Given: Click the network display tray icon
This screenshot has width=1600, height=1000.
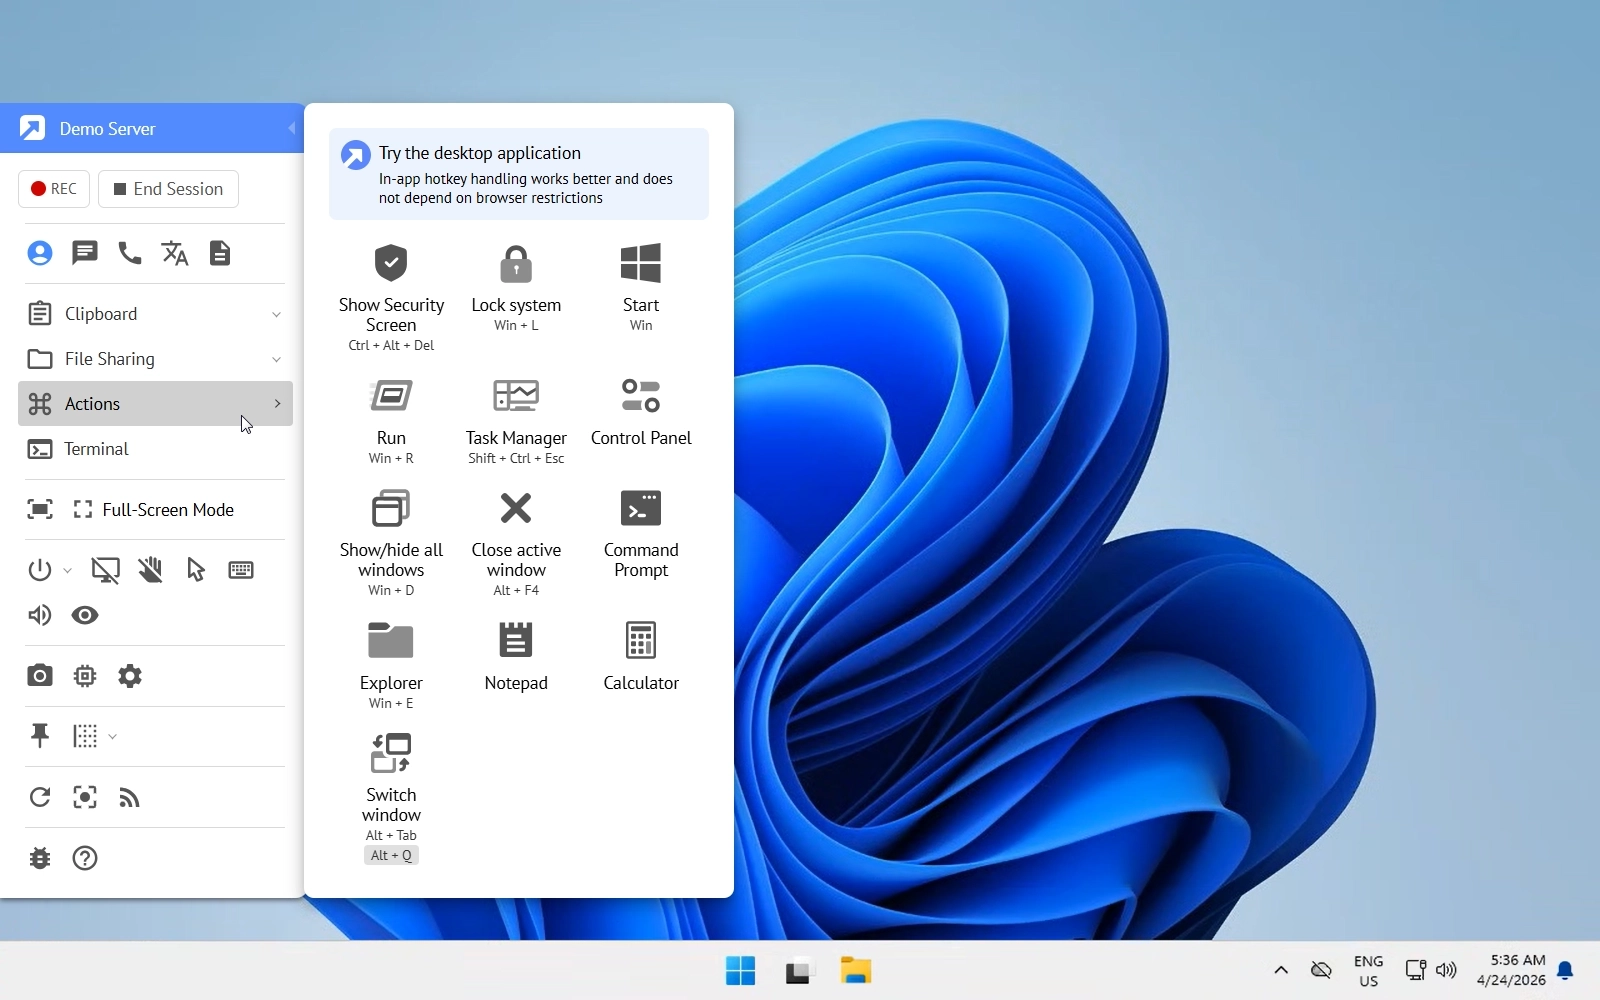Looking at the screenshot, I should coord(1415,970).
